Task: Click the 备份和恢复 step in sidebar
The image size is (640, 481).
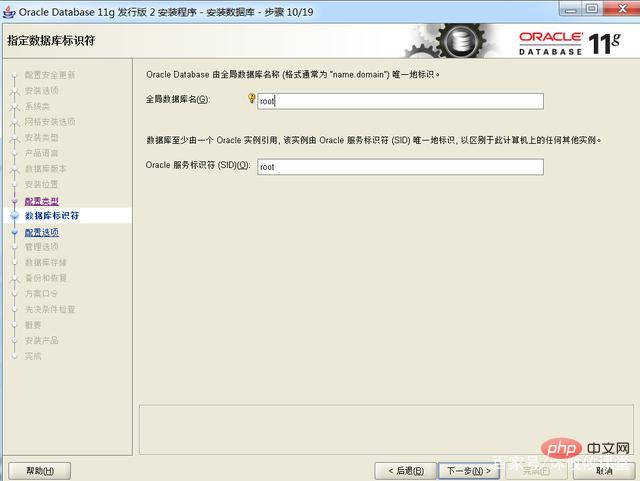Action: [46, 278]
